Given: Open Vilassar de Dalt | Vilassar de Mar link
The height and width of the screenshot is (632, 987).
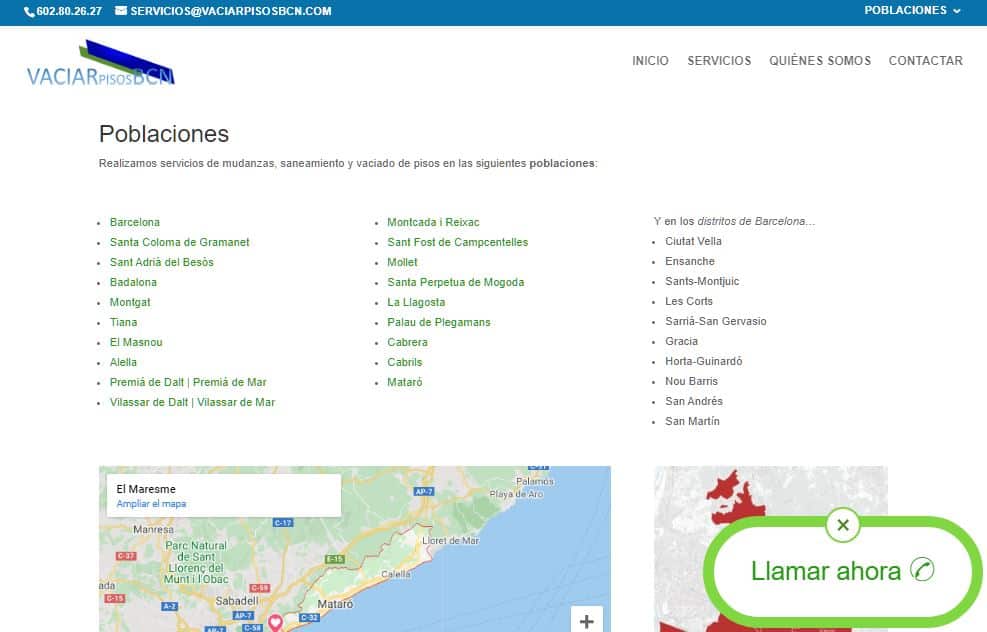Looking at the screenshot, I should tap(192, 402).
